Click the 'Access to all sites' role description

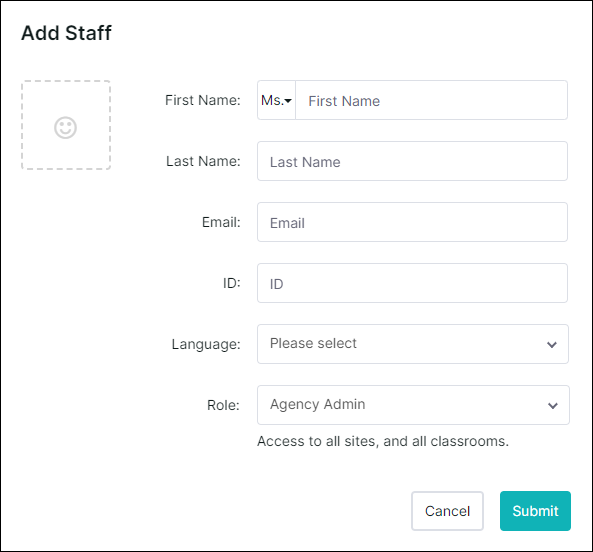click(383, 441)
